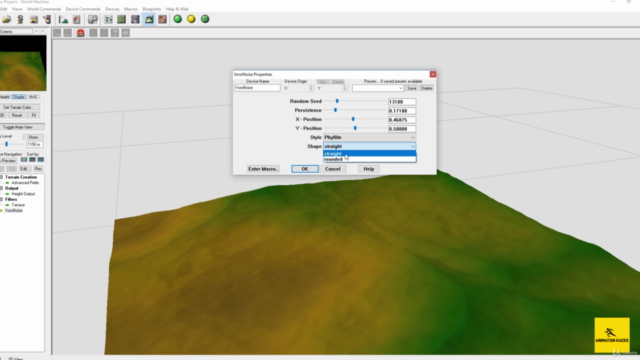Click the question mark icon in view toolbar
640x360 pixels.
click(115, 33)
